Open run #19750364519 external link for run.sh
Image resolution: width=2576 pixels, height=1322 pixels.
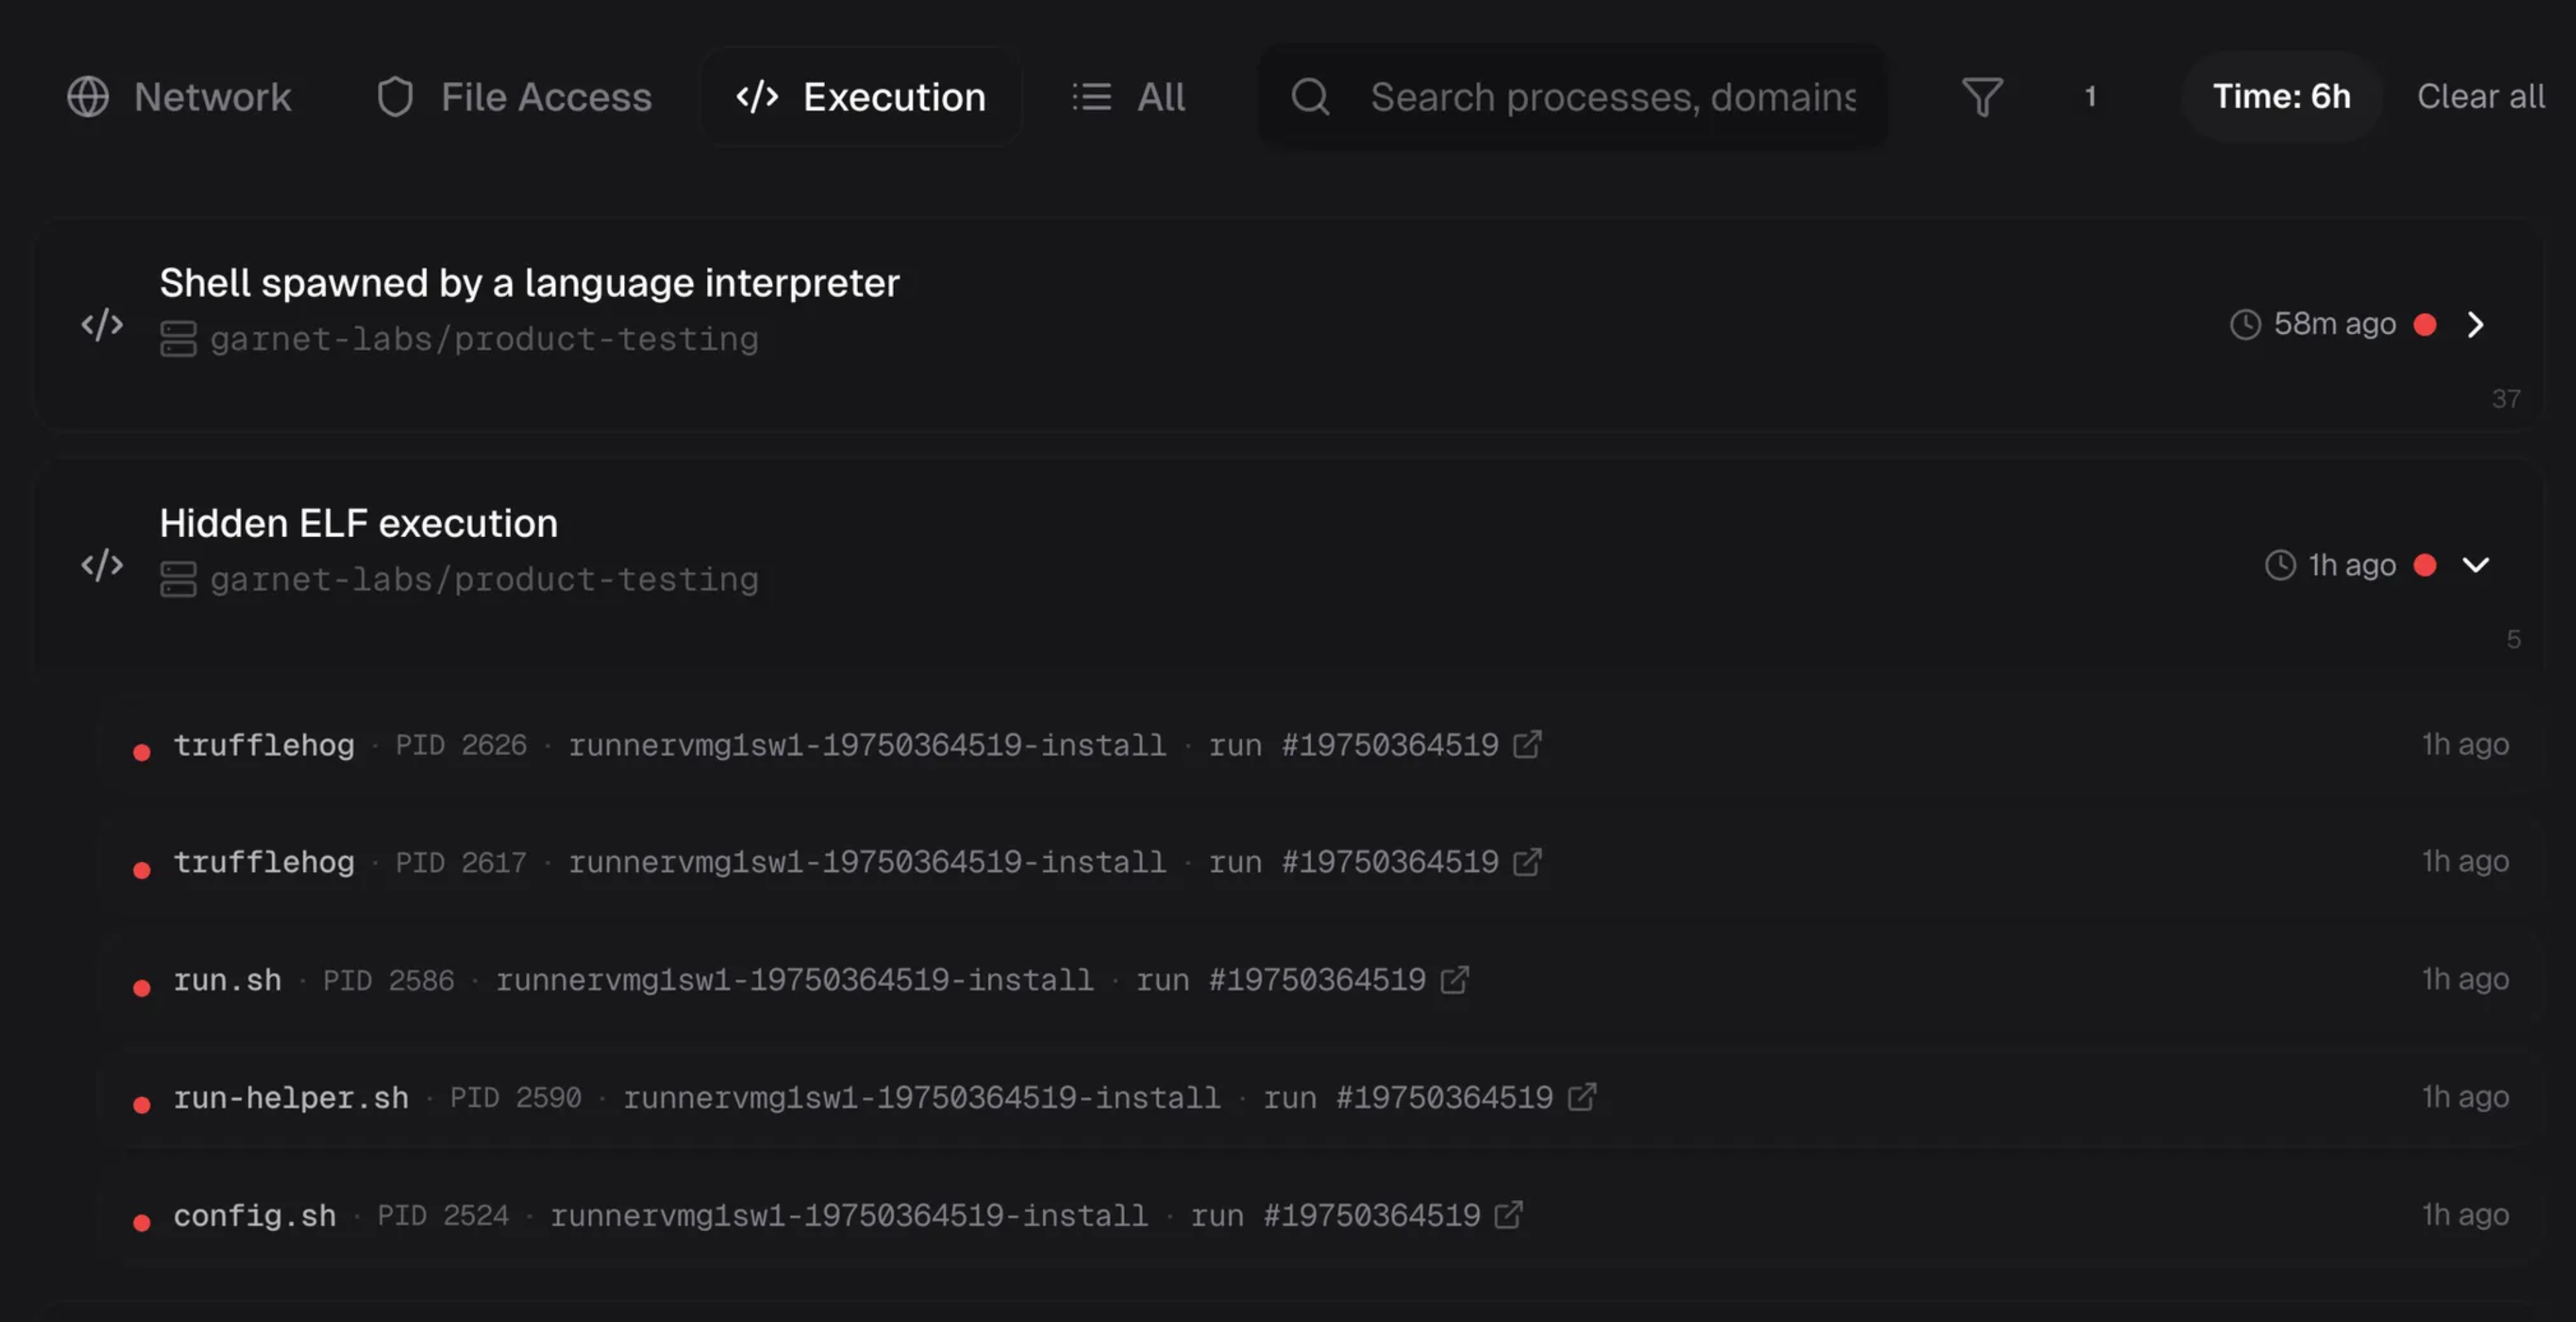pos(1456,980)
